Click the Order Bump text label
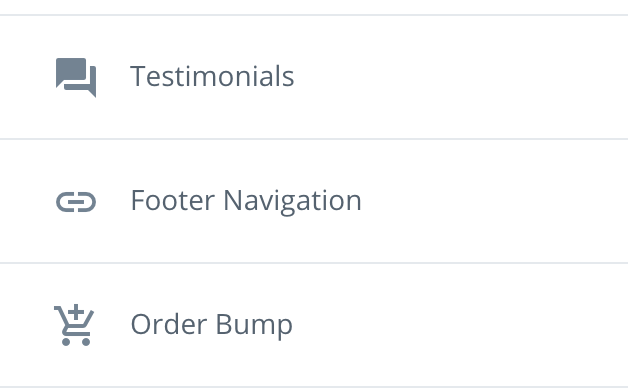 pyautogui.click(x=211, y=325)
